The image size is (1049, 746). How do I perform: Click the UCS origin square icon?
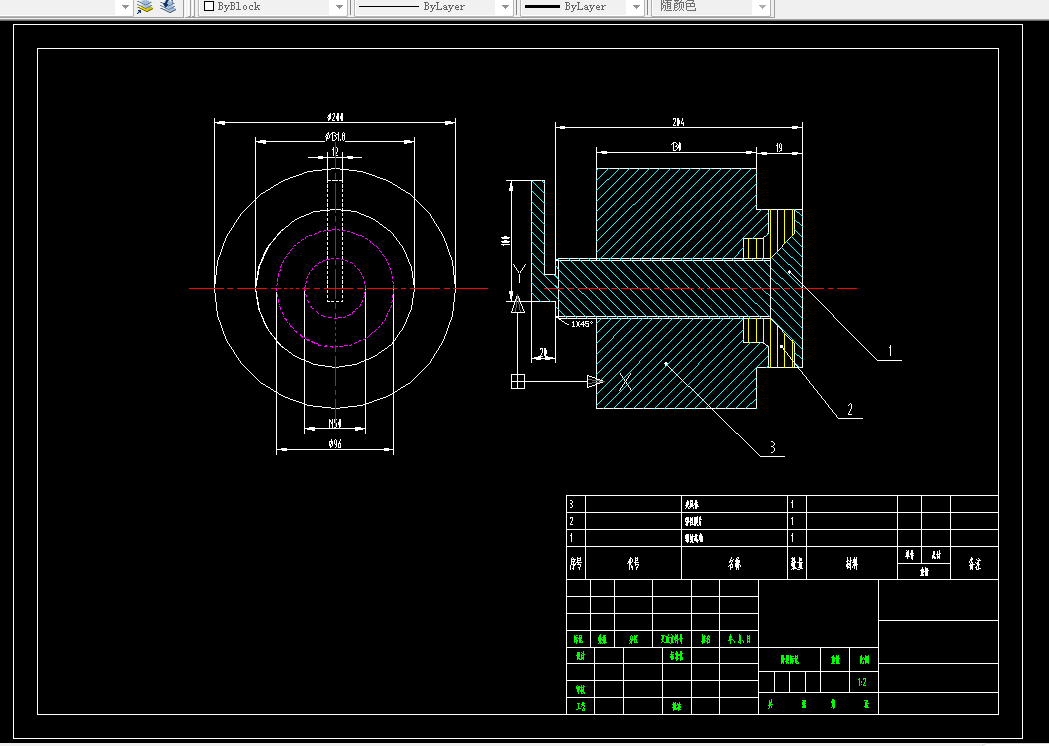(x=518, y=381)
